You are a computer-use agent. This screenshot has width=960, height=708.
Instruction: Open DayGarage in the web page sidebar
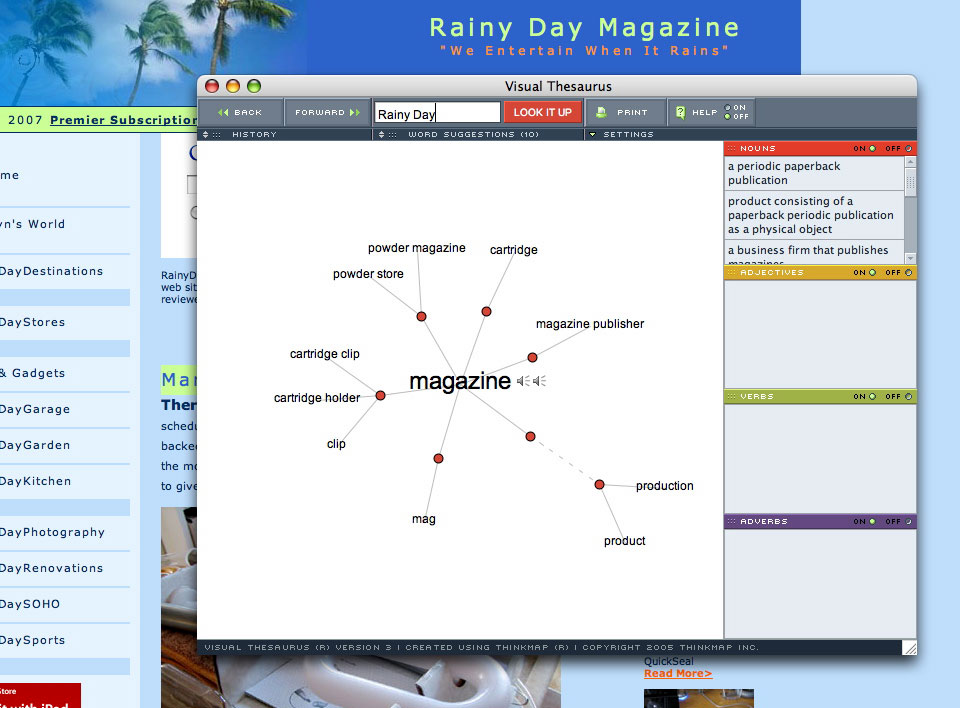coord(35,409)
